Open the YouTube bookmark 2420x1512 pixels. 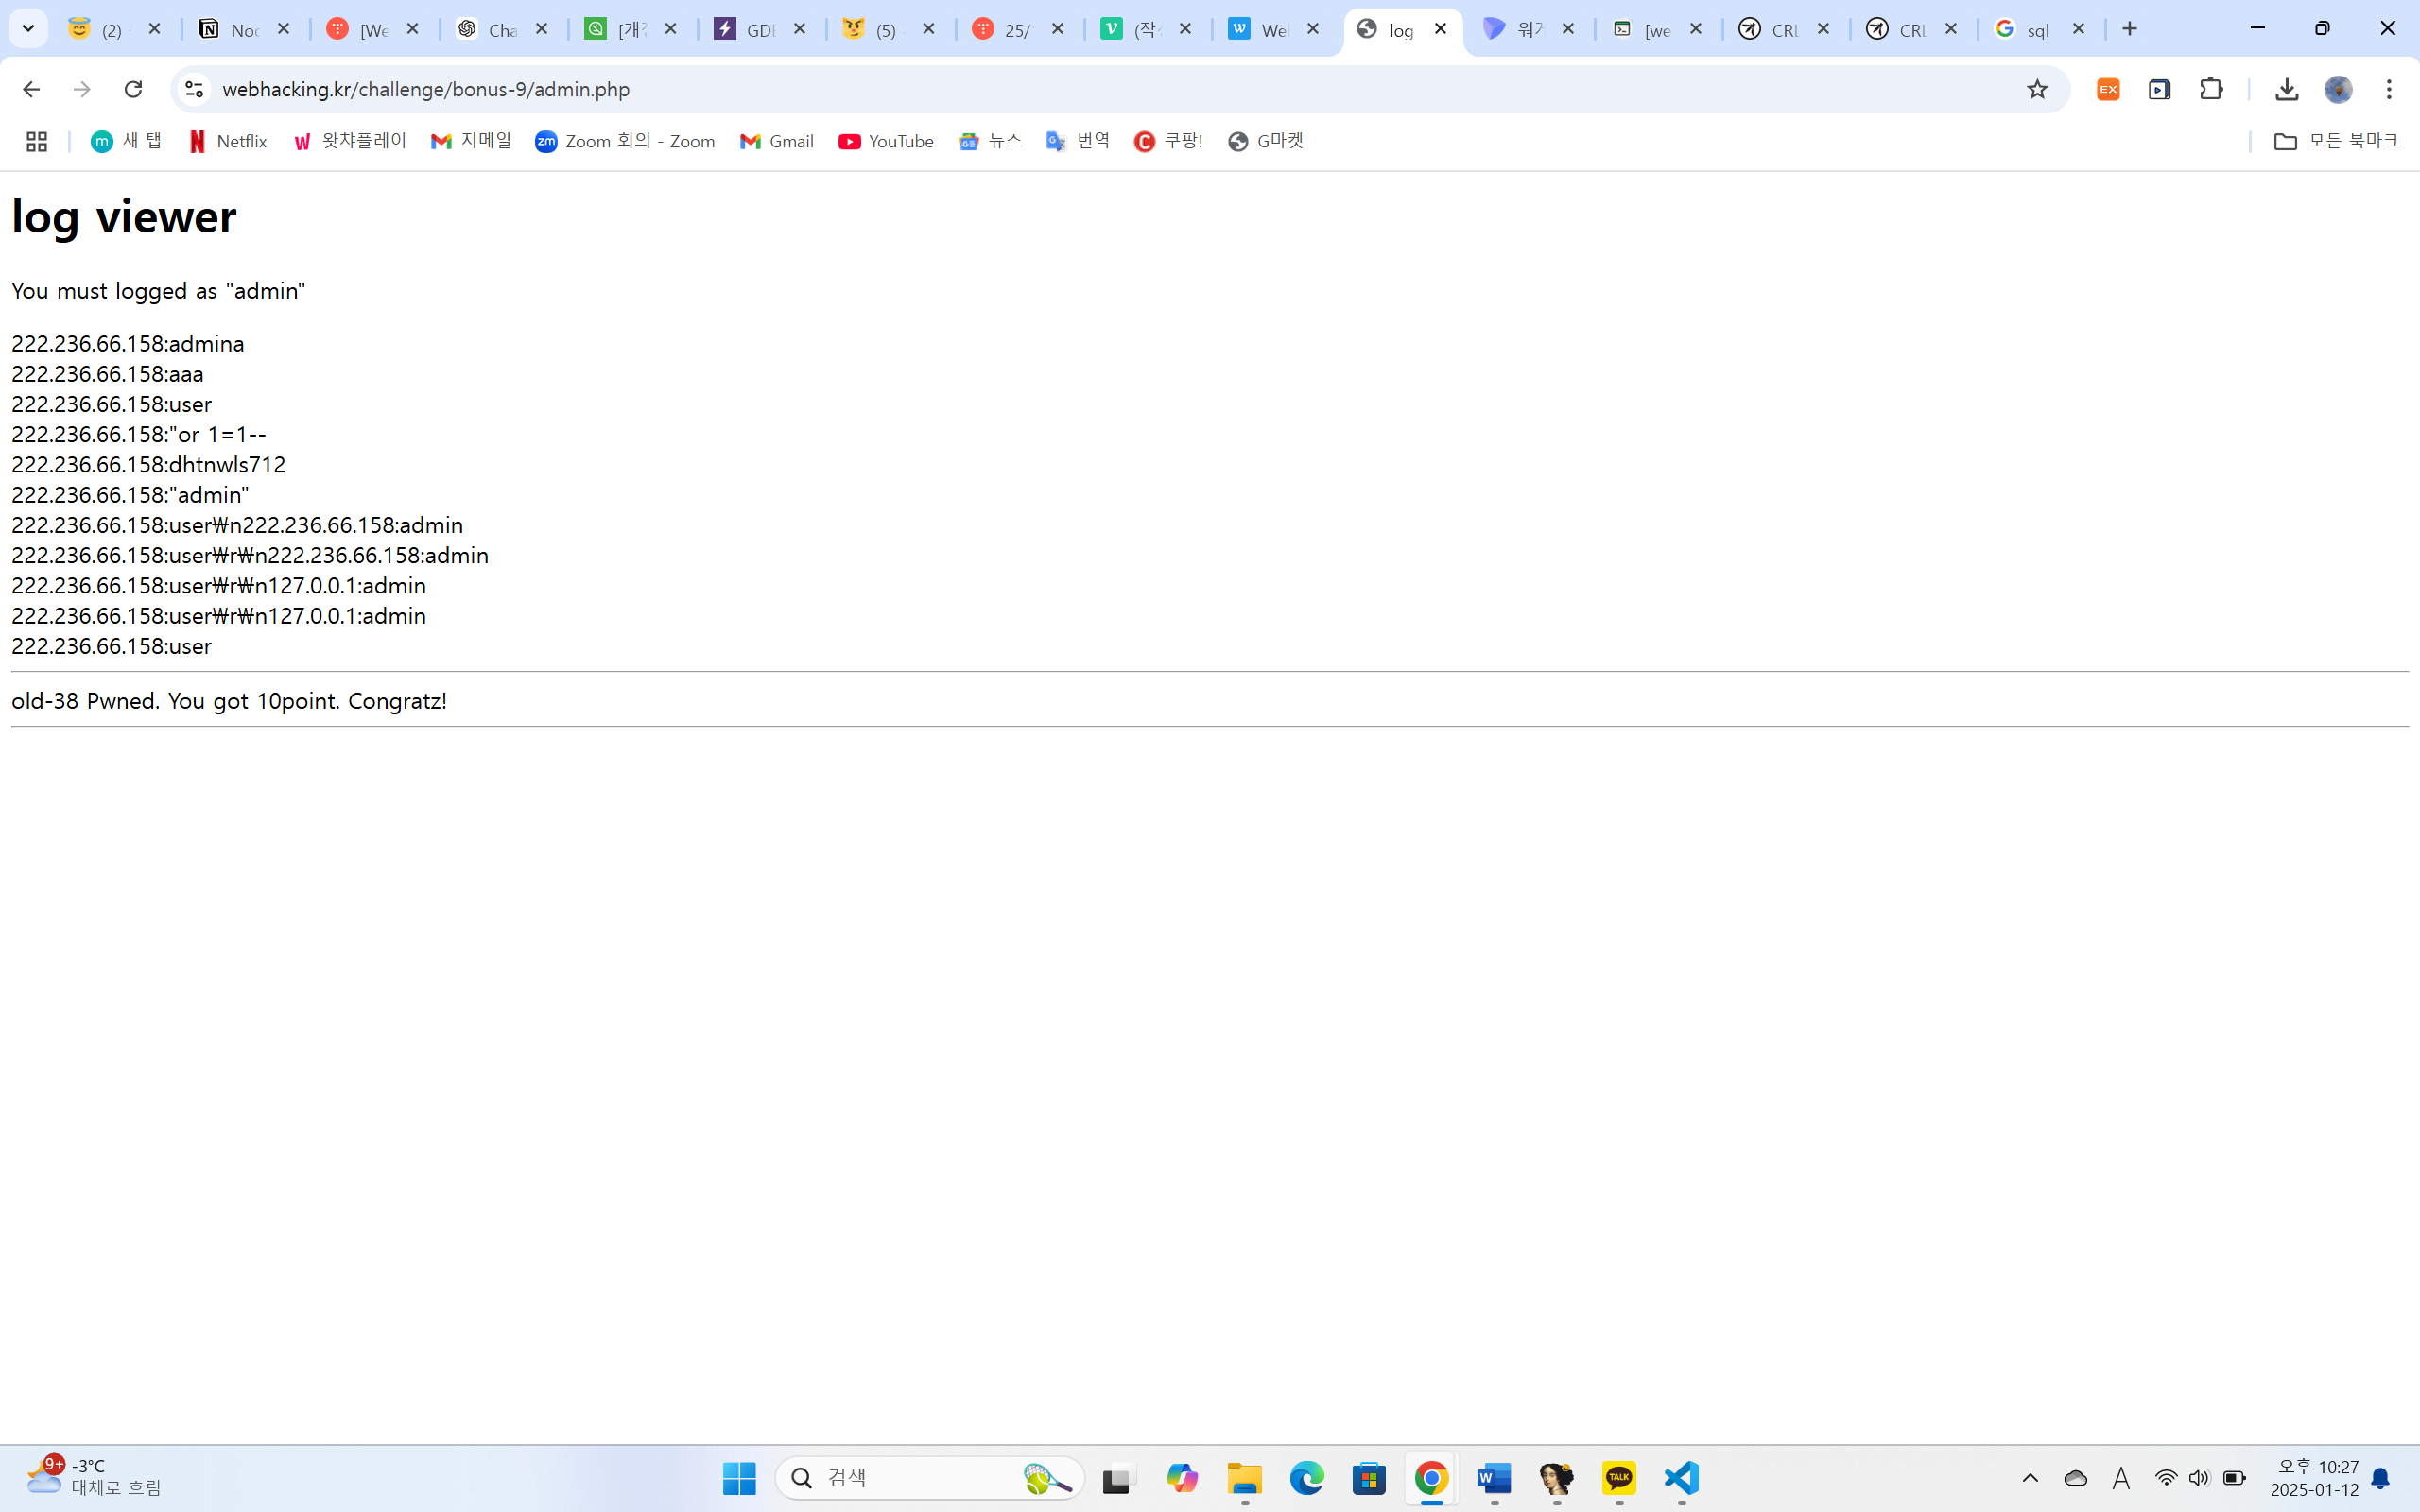coord(885,141)
